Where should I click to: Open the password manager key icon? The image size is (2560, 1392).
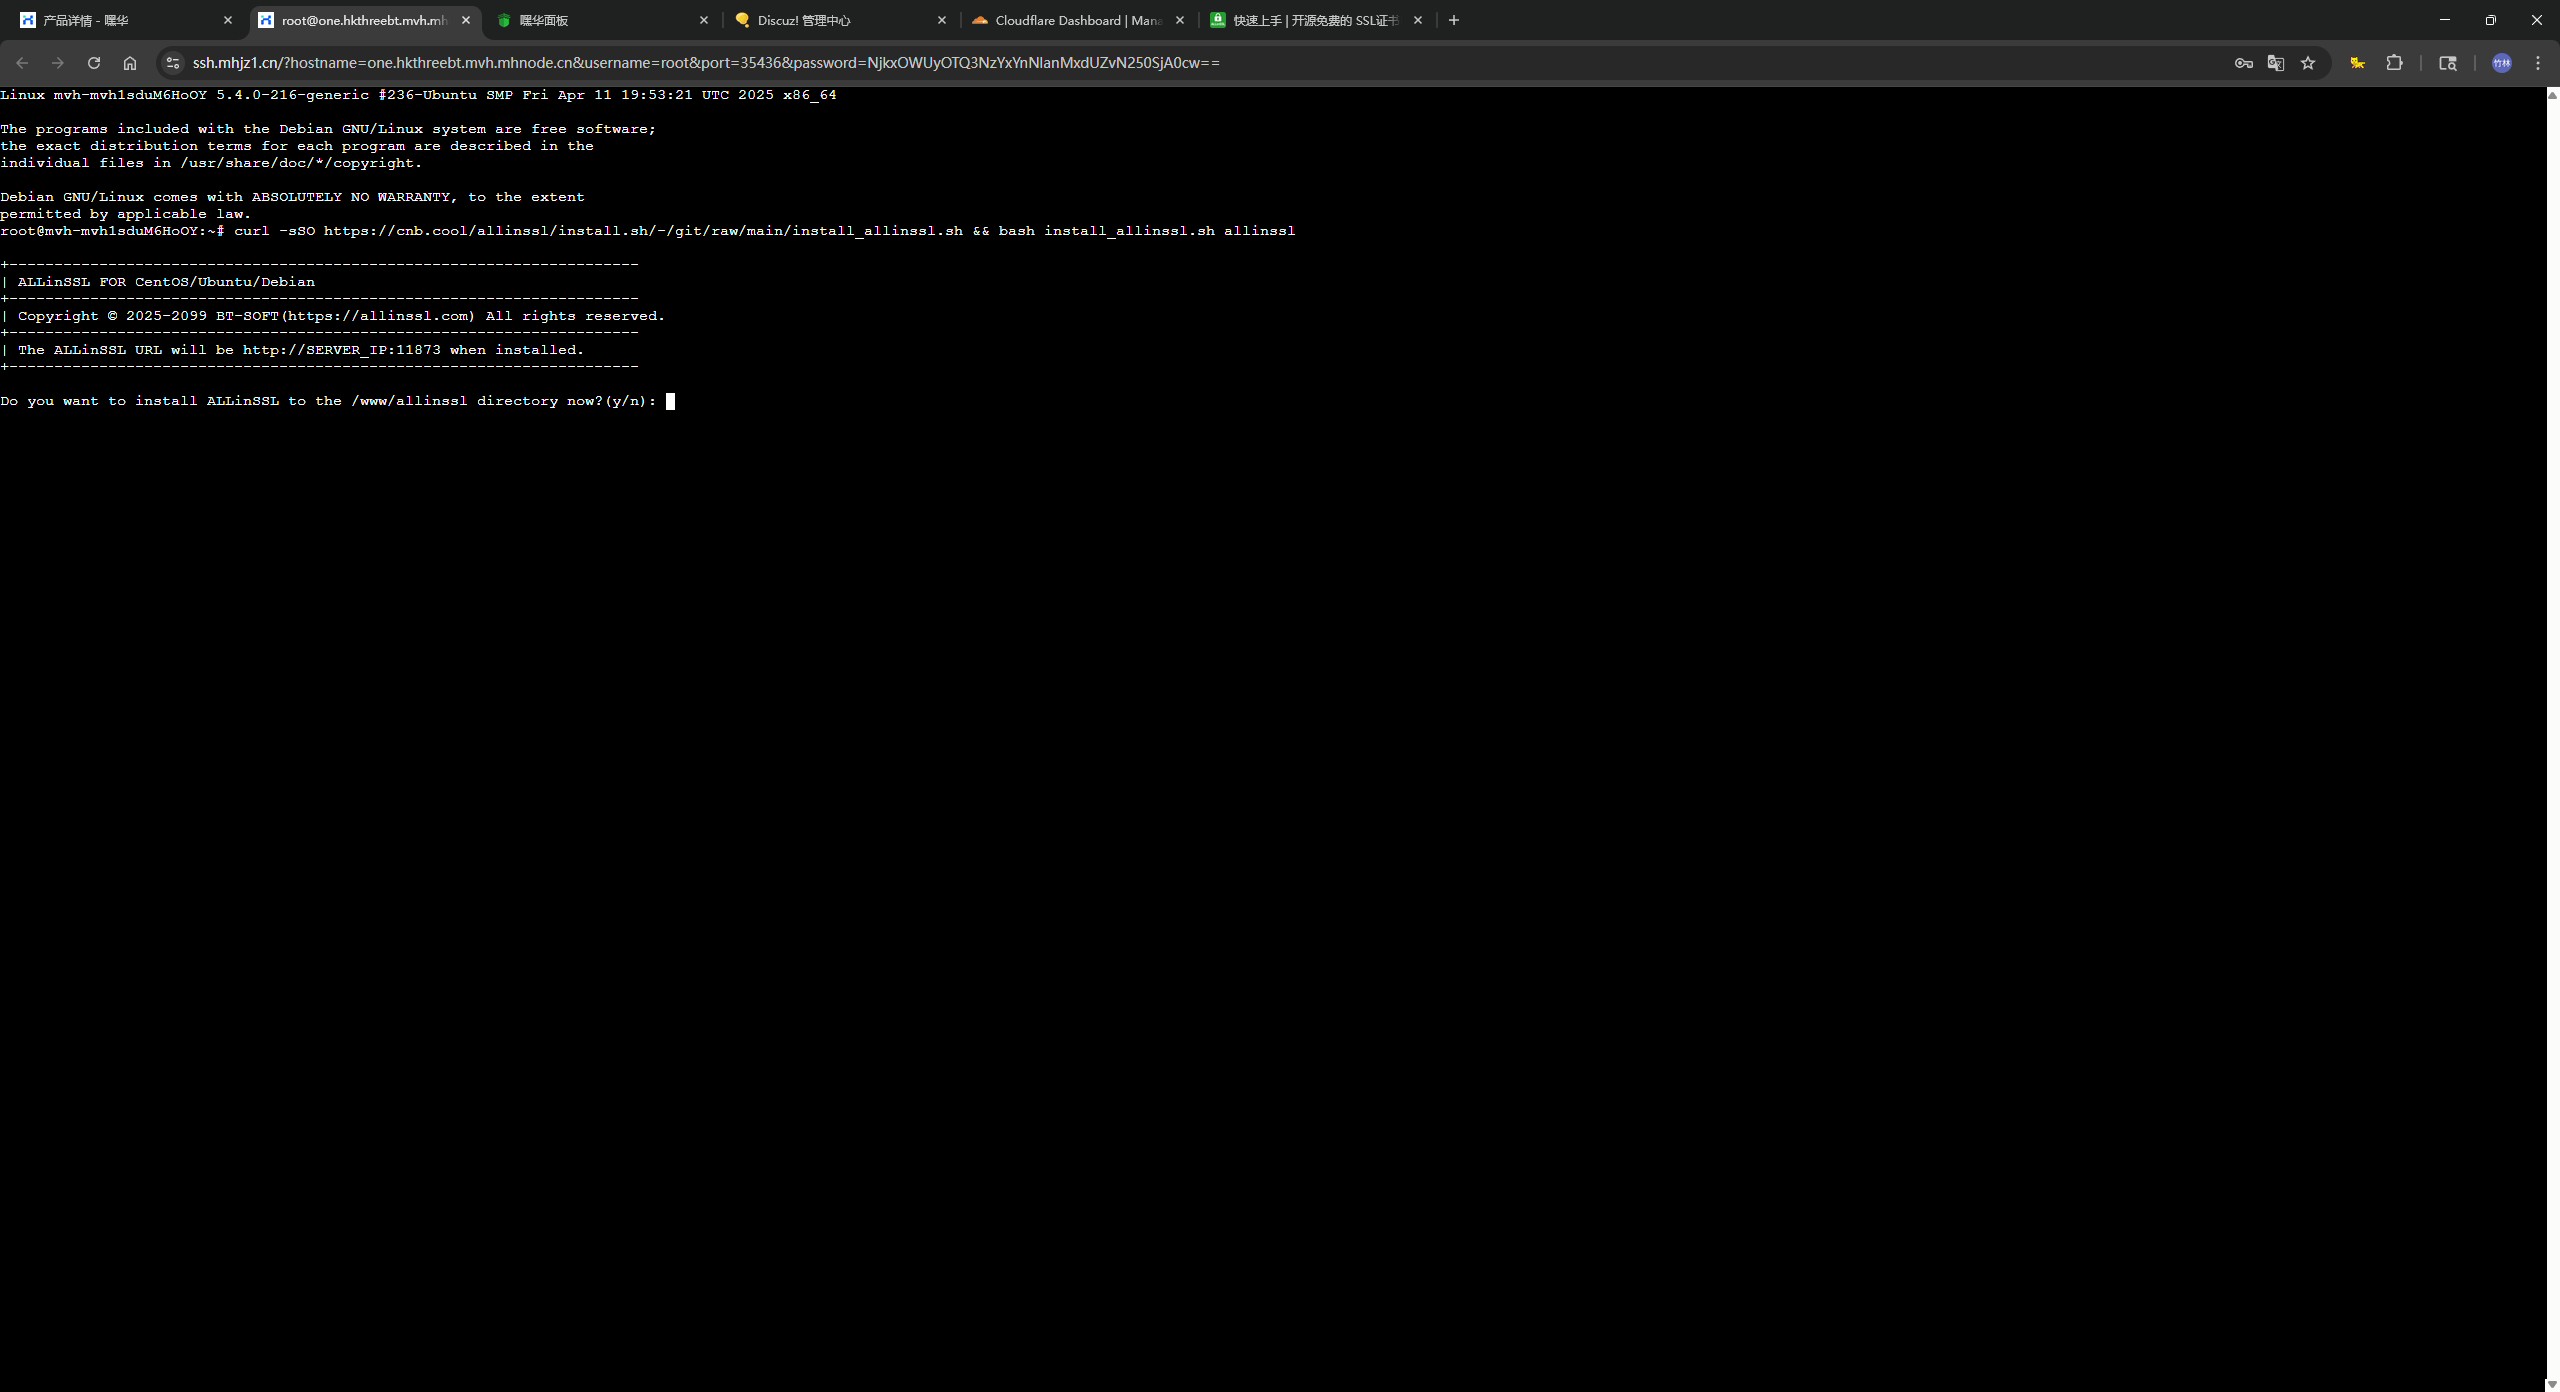coord(2243,63)
